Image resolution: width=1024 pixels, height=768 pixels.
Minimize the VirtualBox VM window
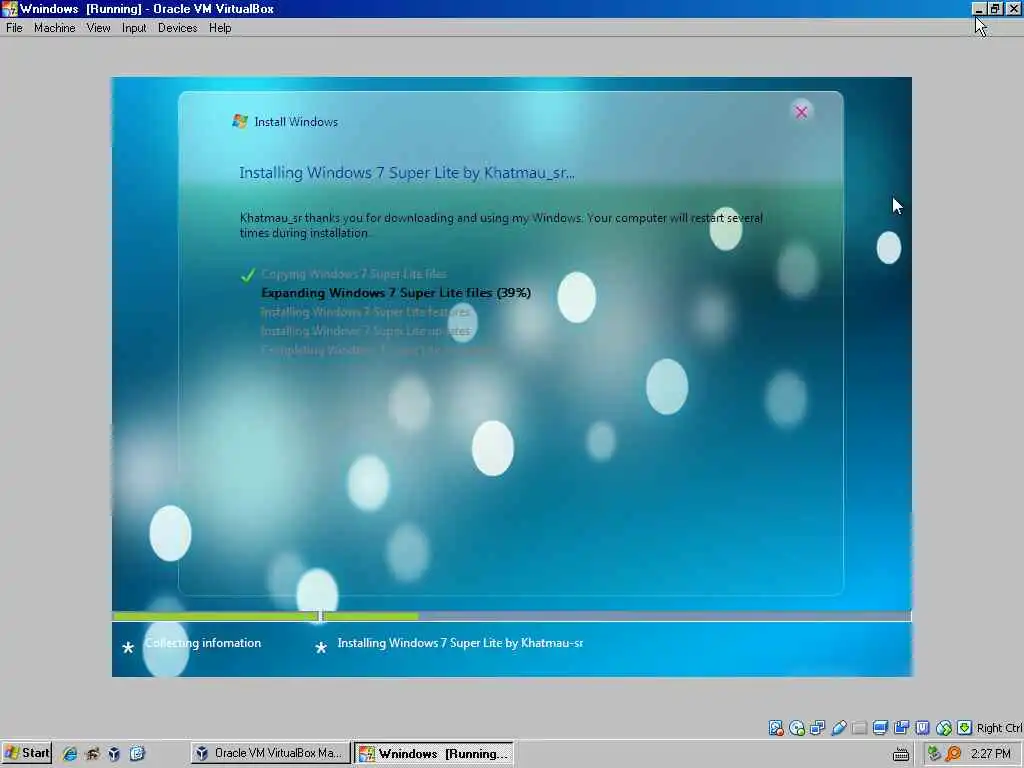978,8
